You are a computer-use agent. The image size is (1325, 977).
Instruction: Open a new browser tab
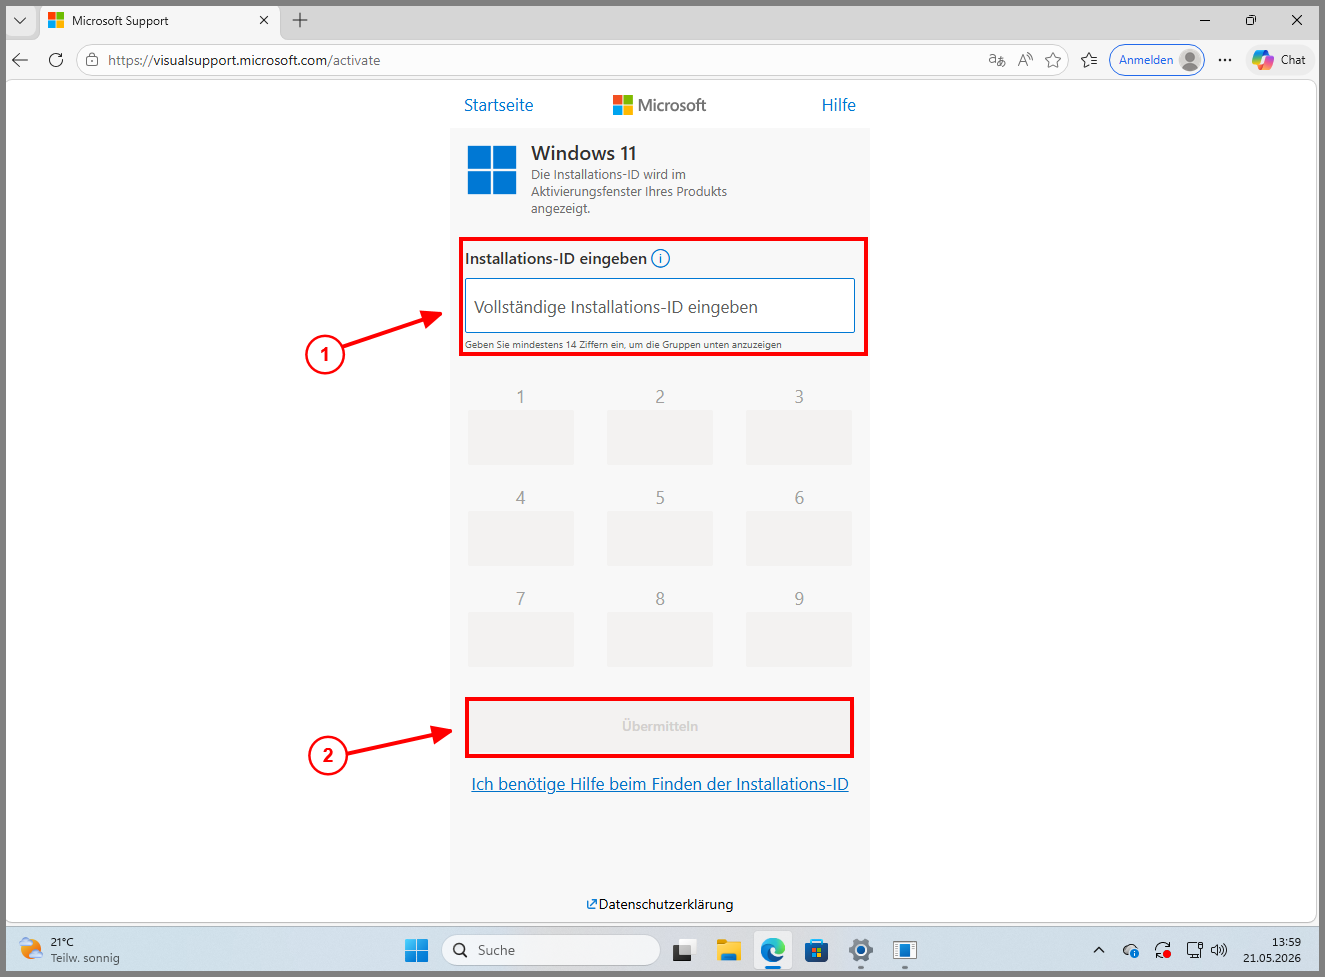coord(300,20)
